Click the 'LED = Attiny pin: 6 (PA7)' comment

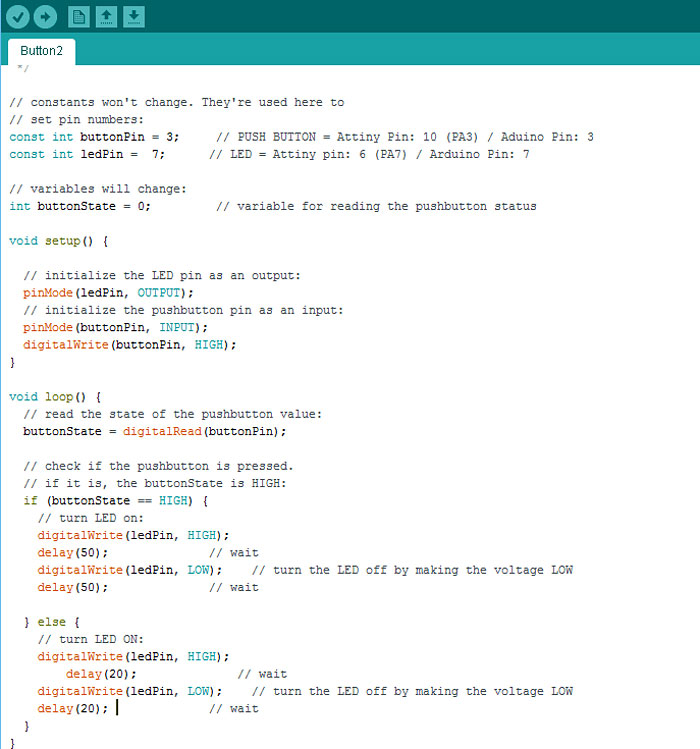pyautogui.click(x=369, y=154)
